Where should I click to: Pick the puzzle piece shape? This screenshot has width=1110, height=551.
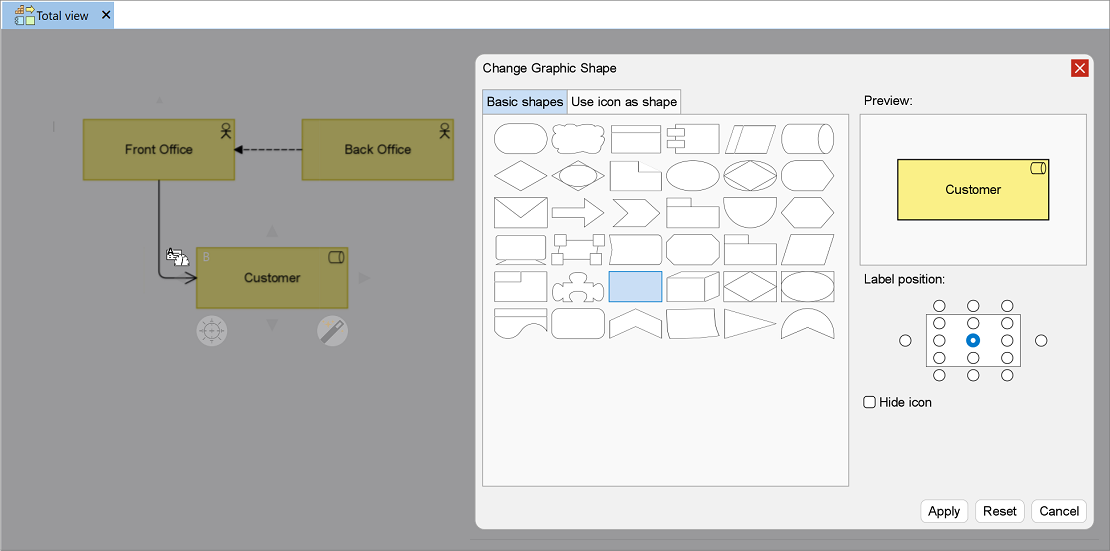click(x=578, y=287)
